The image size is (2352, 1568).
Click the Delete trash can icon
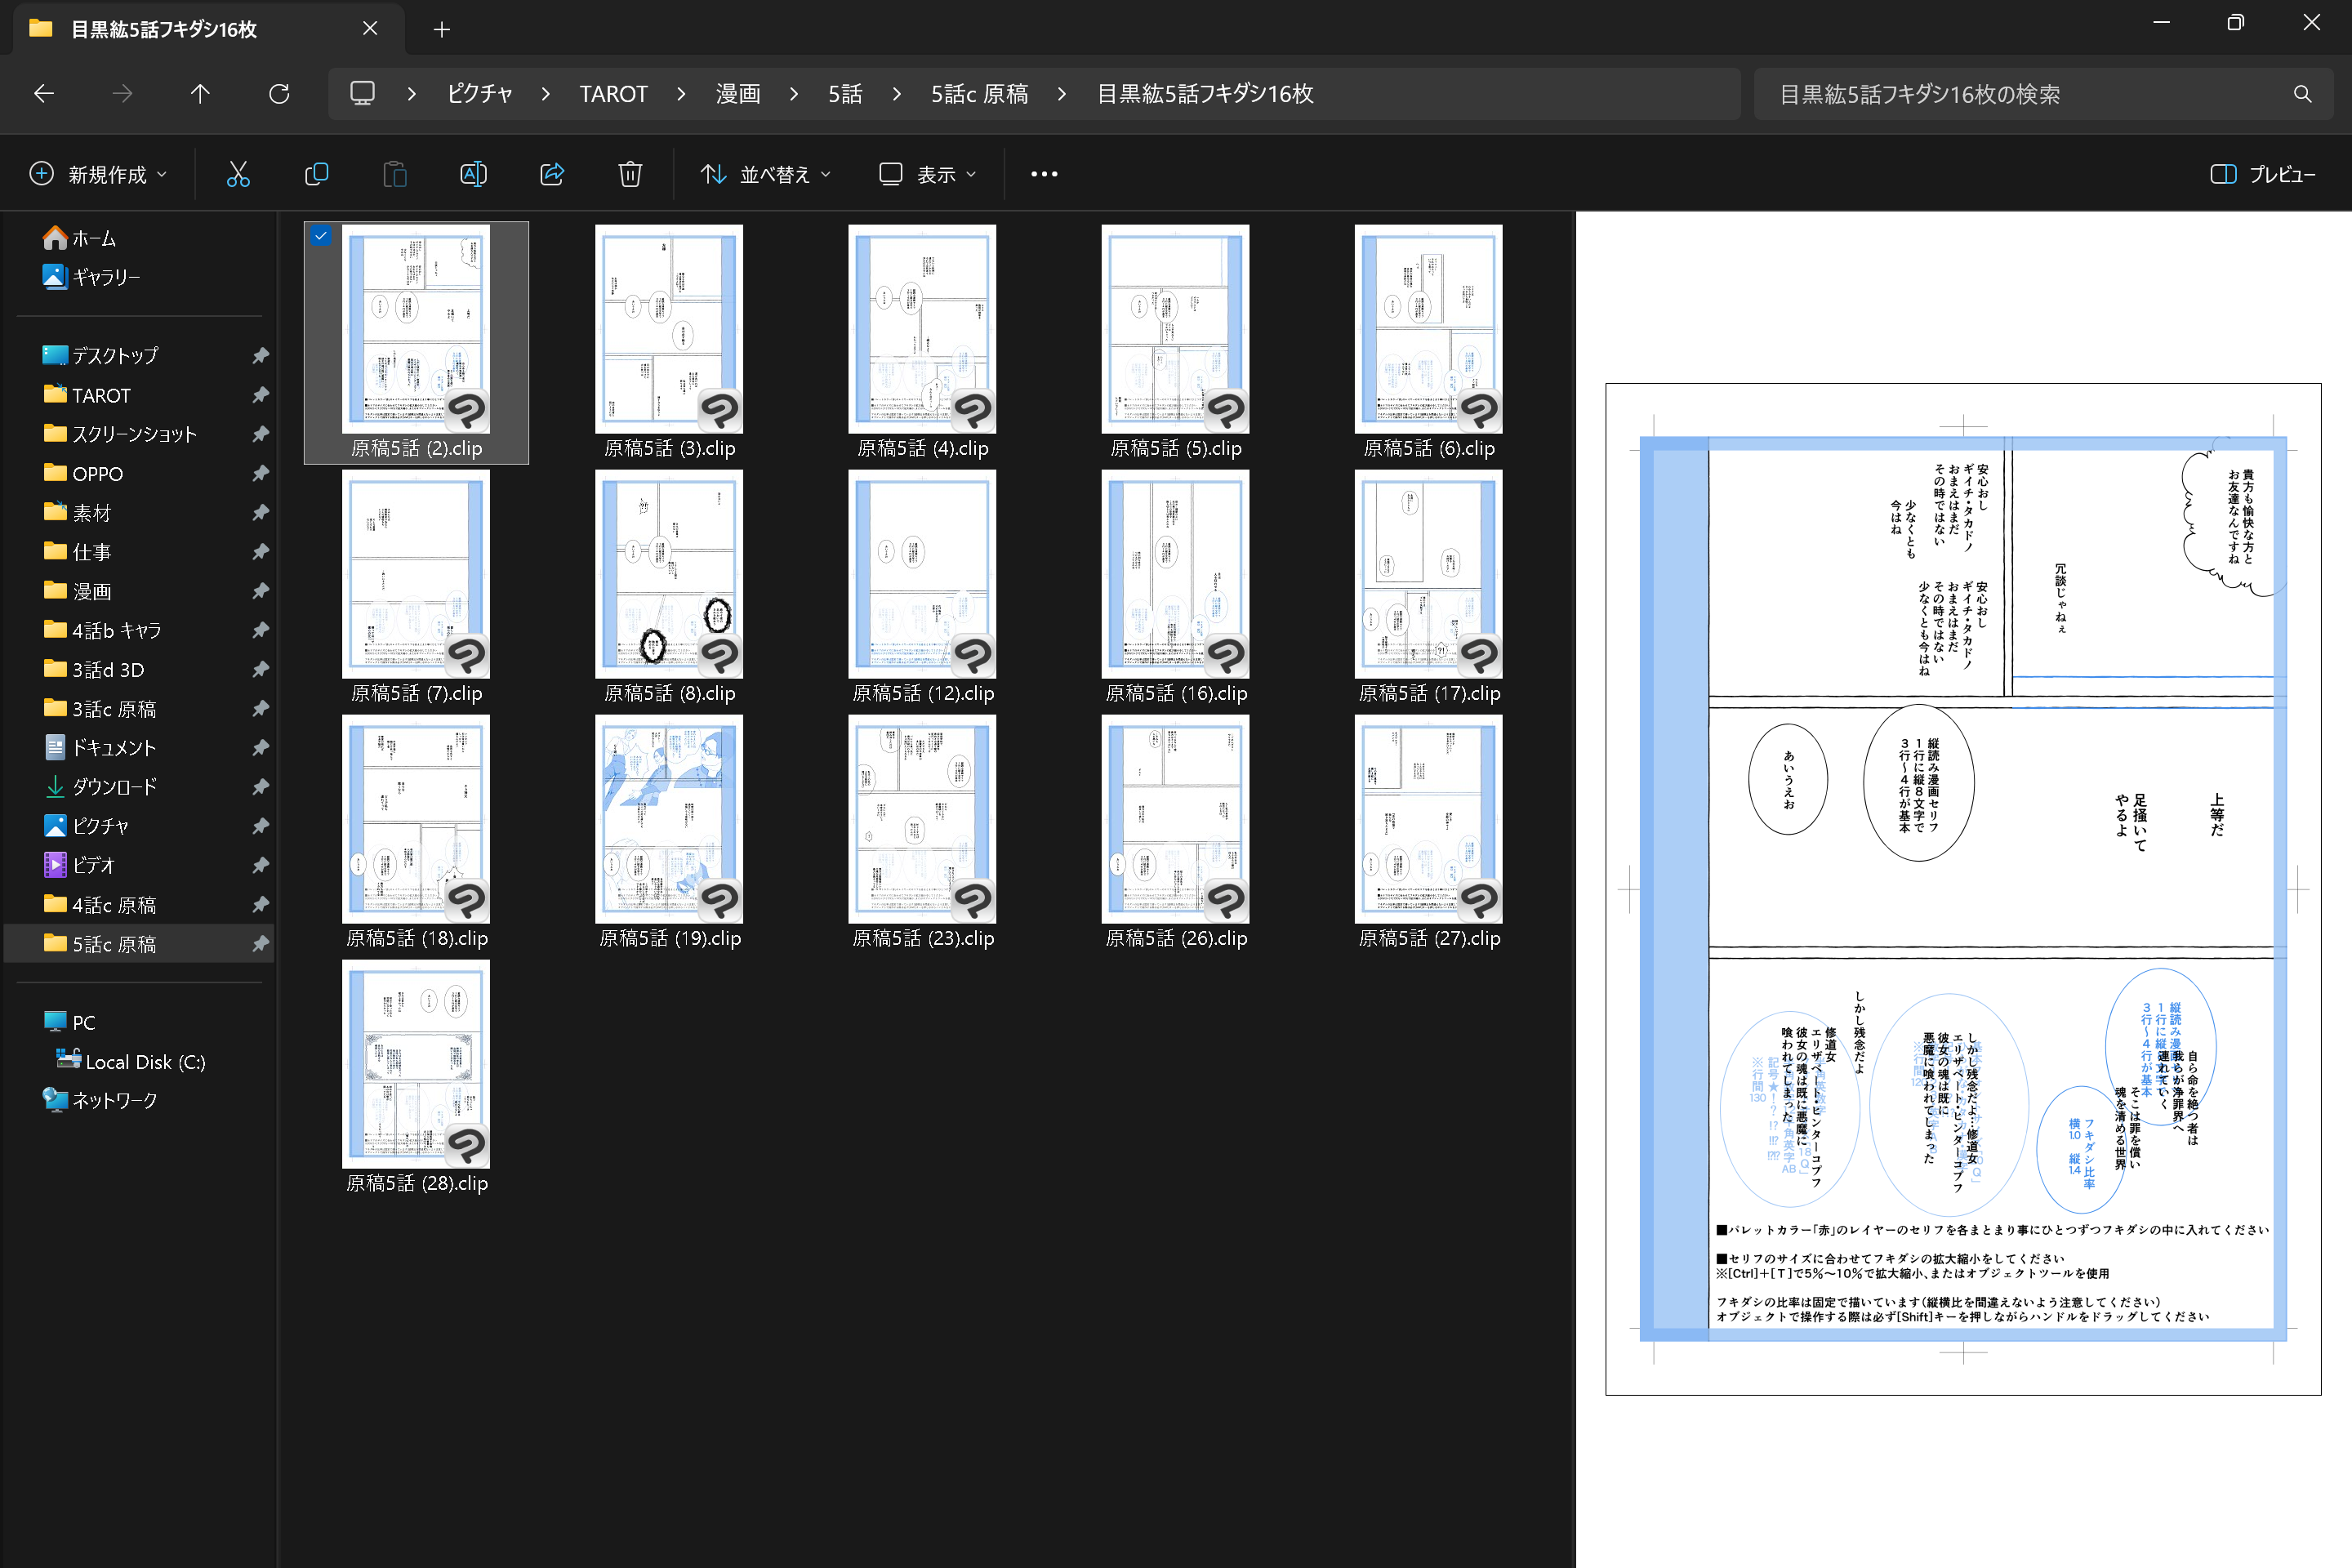(x=630, y=174)
